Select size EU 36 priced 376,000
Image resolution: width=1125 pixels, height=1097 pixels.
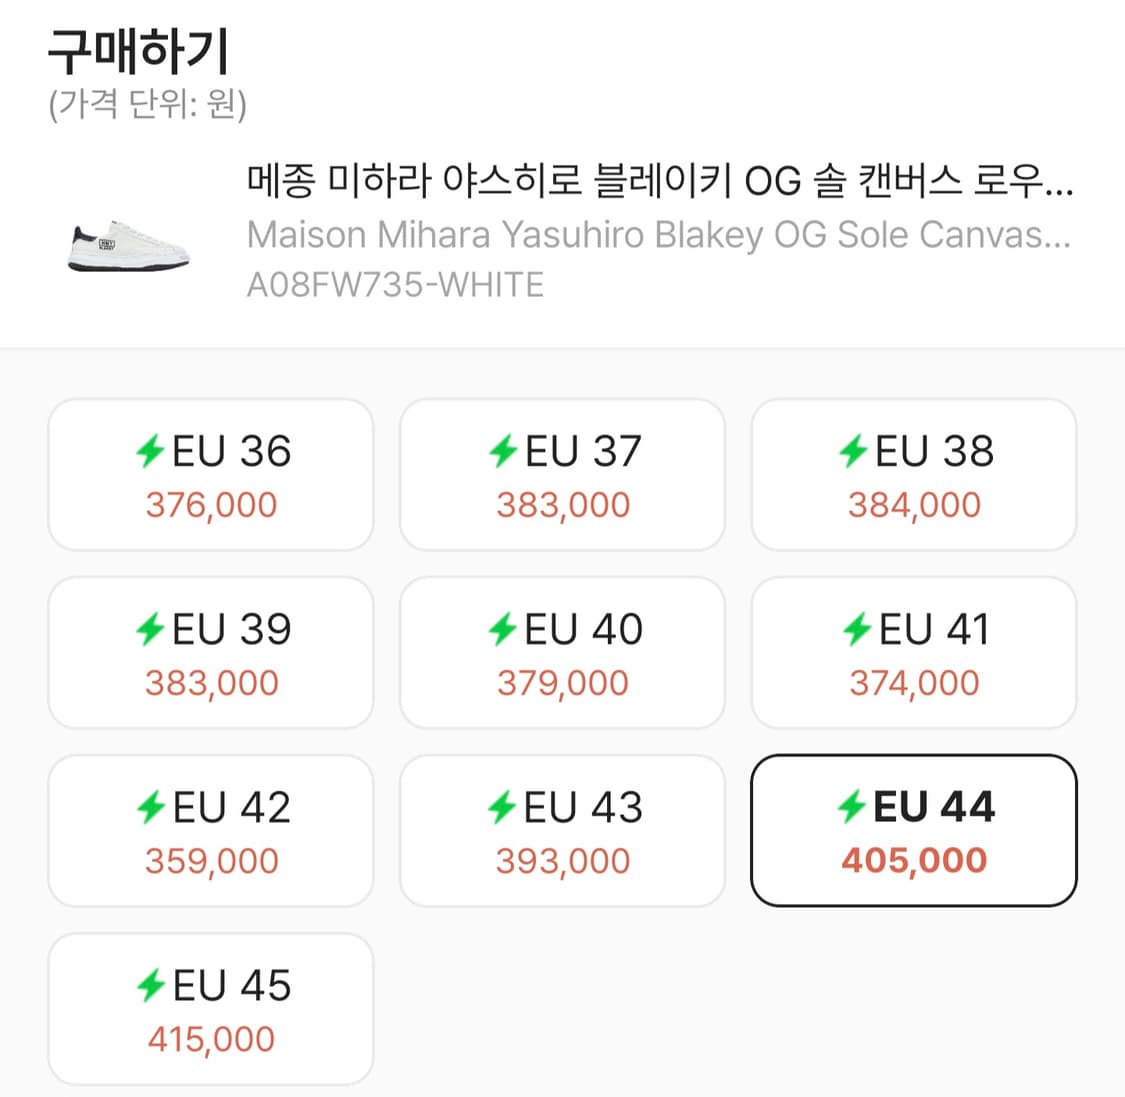tap(209, 474)
